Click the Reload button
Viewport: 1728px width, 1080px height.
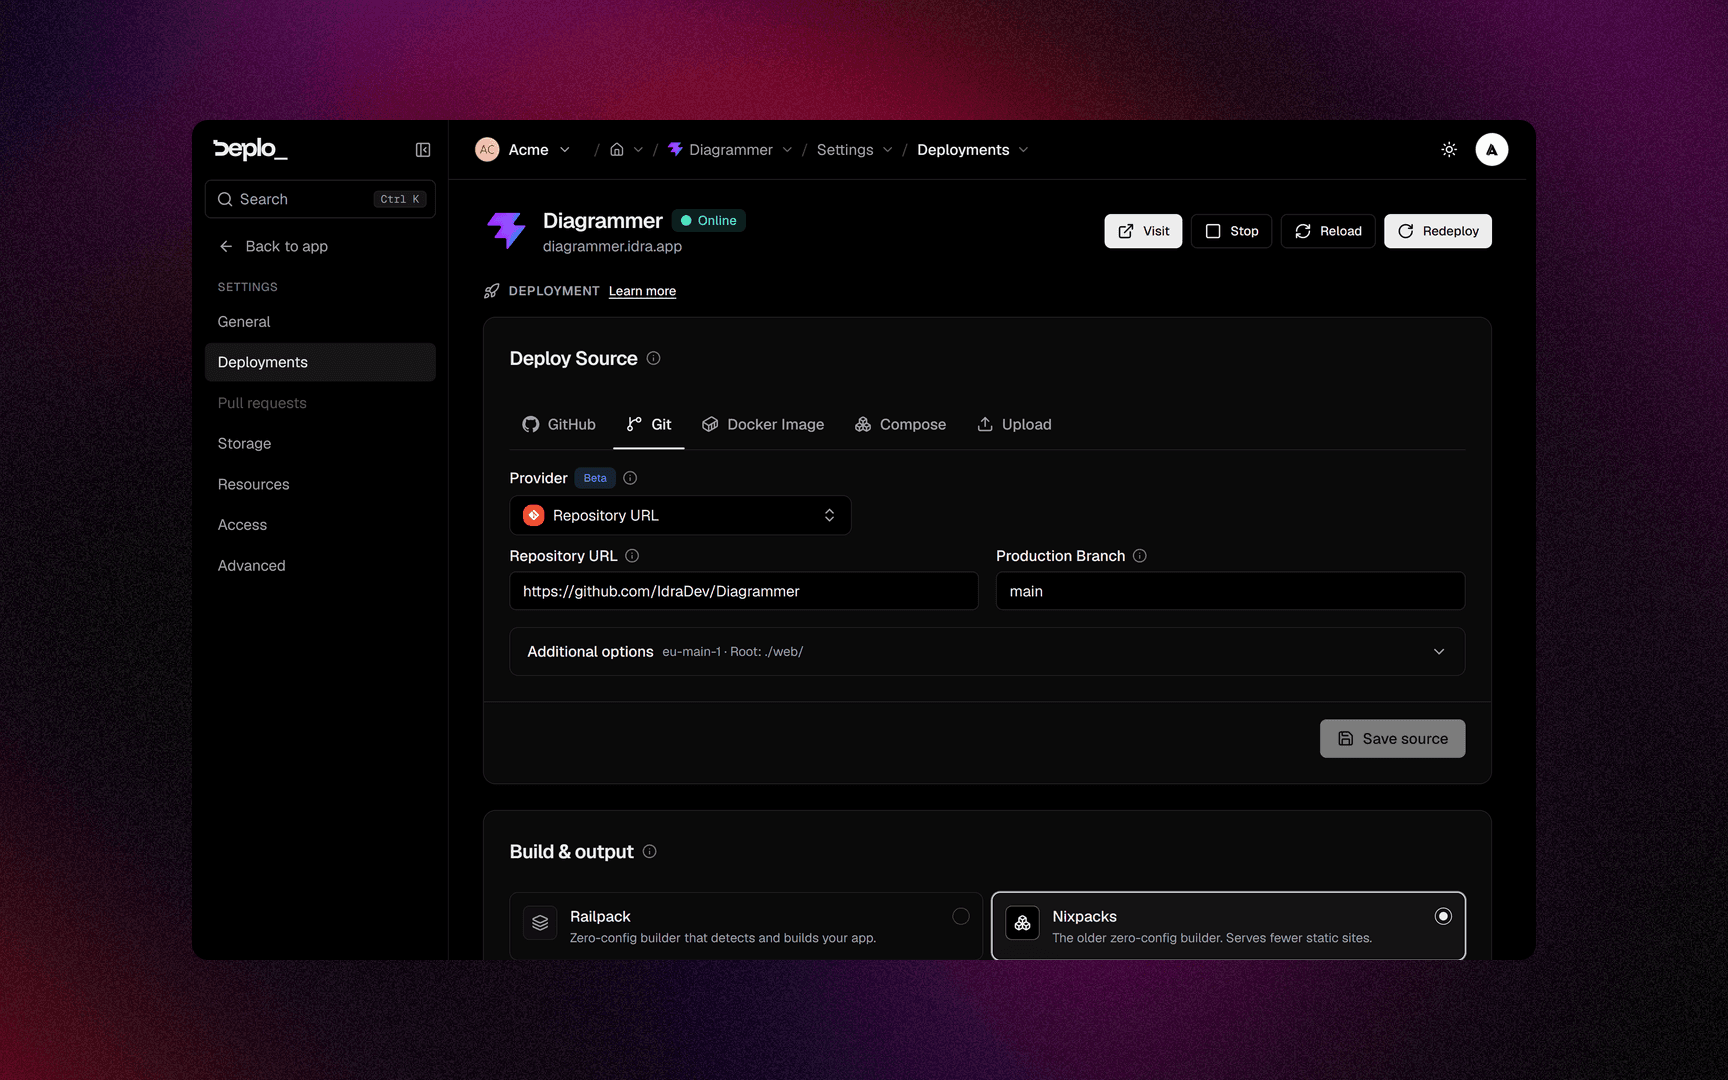click(x=1328, y=231)
